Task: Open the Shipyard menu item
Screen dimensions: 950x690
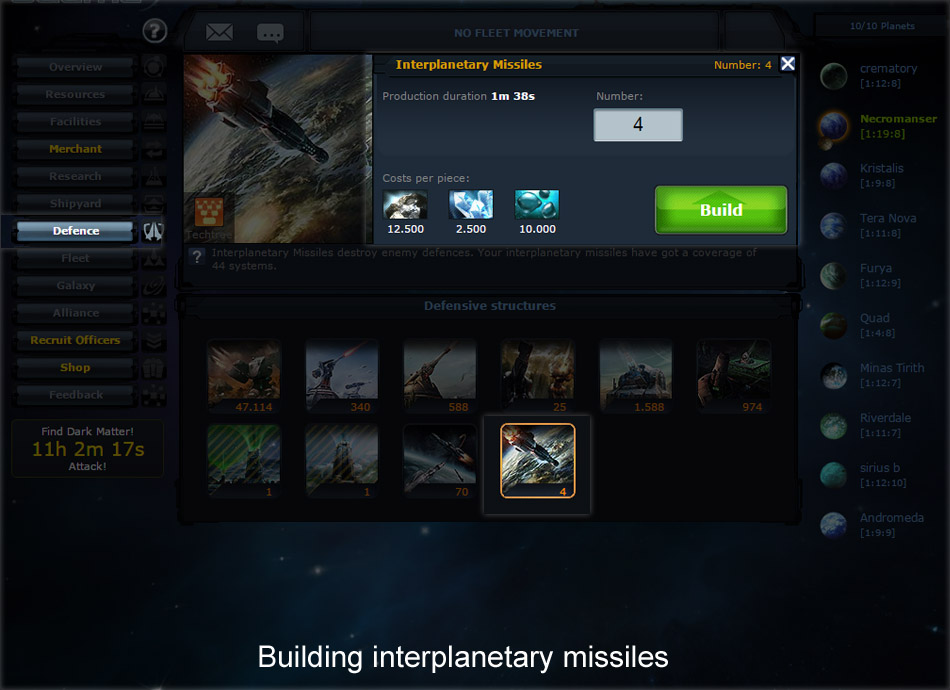Action: [x=75, y=204]
